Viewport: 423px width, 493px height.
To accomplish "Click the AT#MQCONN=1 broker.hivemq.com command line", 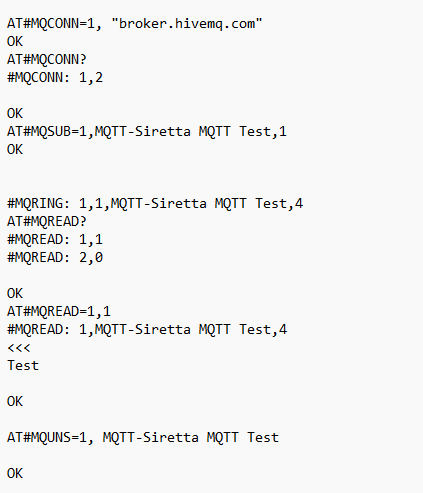I will click(x=135, y=24).
